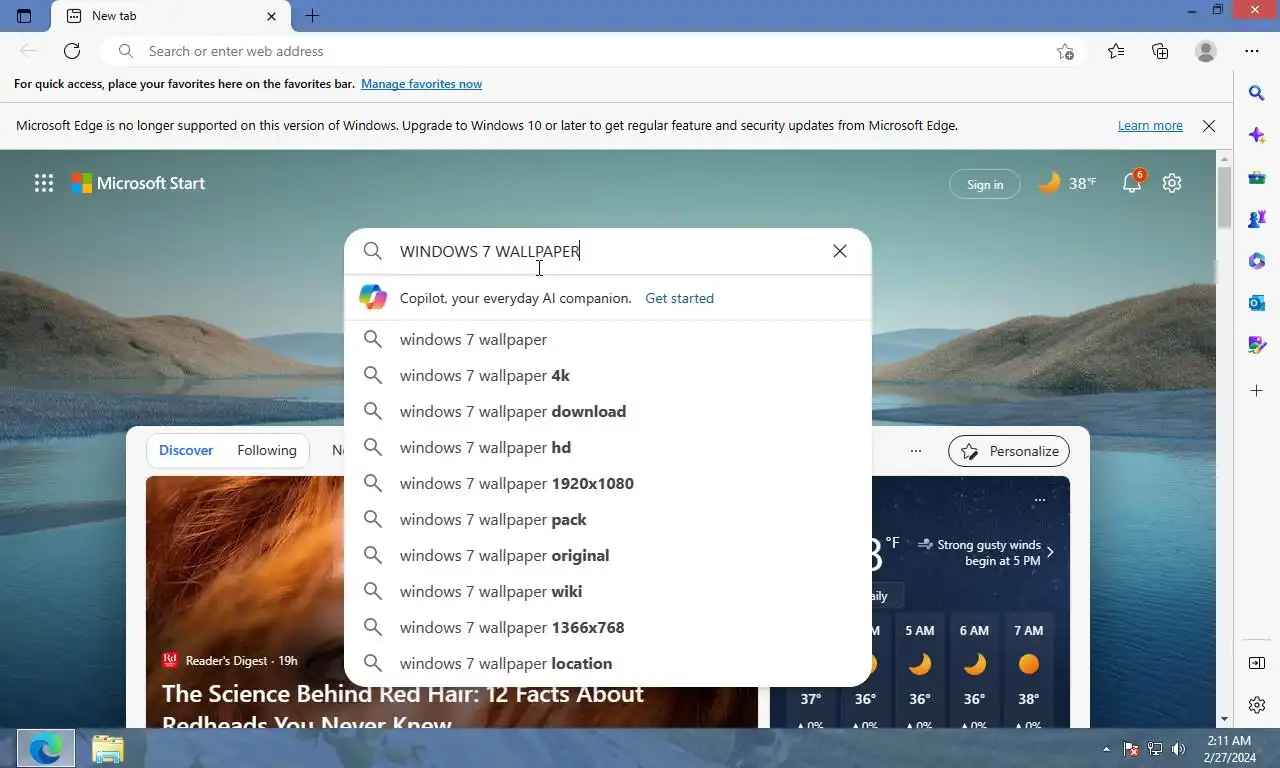Viewport: 1280px width, 768px height.
Task: Open sidebar Outlook icon
Action: [x=1257, y=303]
